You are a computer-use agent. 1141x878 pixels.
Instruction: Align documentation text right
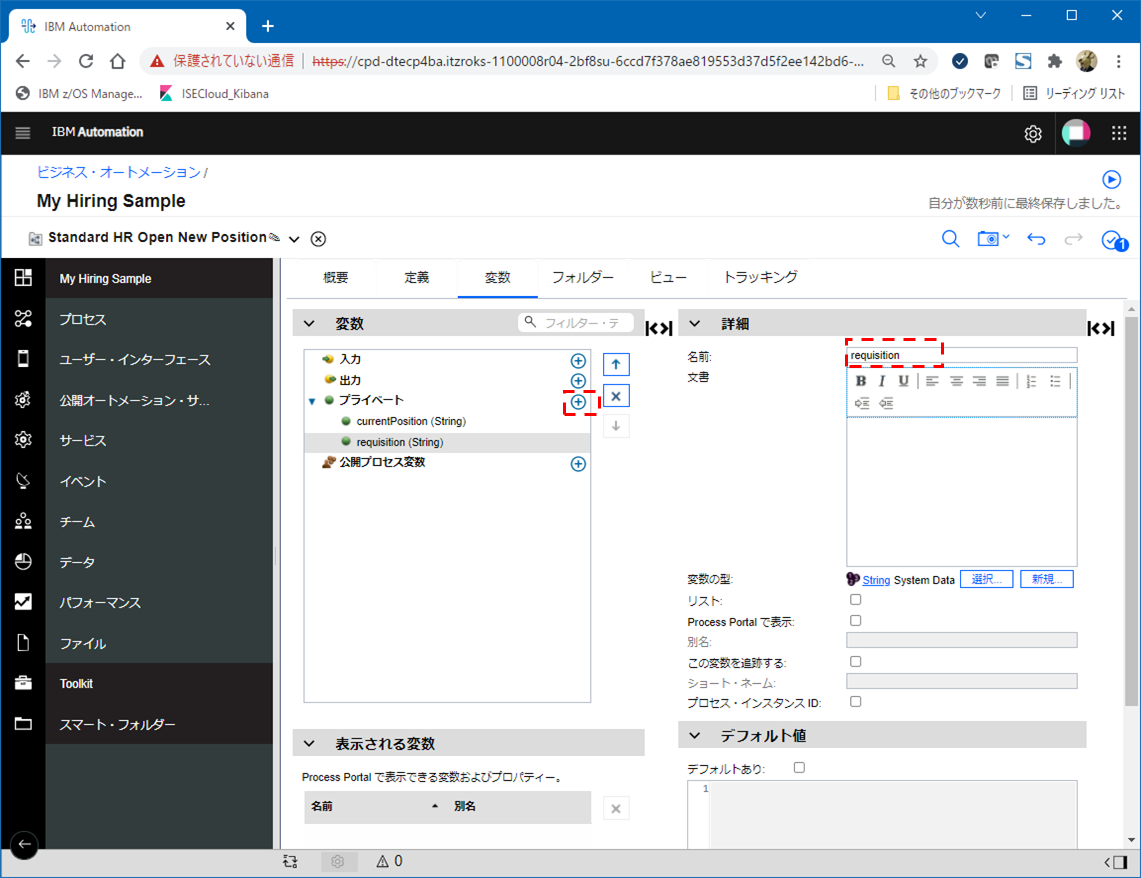pos(979,380)
